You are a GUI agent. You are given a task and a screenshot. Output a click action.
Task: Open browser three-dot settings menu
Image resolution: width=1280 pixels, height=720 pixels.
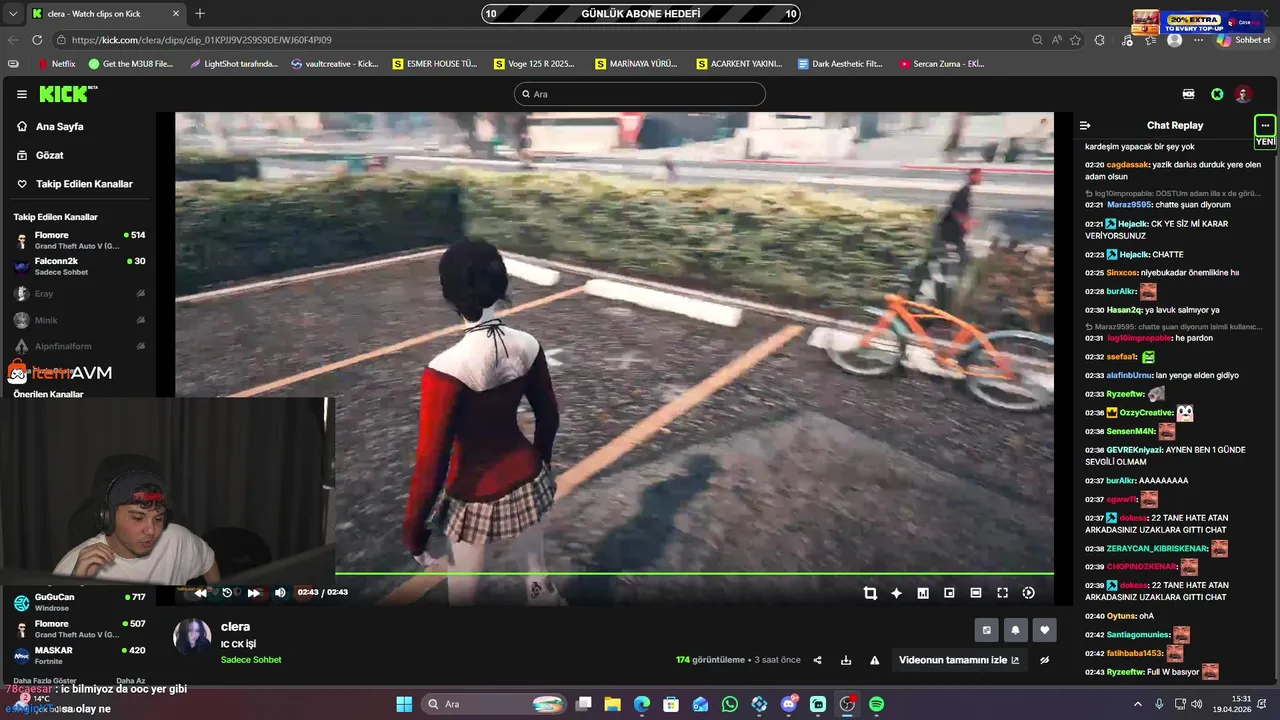pos(1200,40)
